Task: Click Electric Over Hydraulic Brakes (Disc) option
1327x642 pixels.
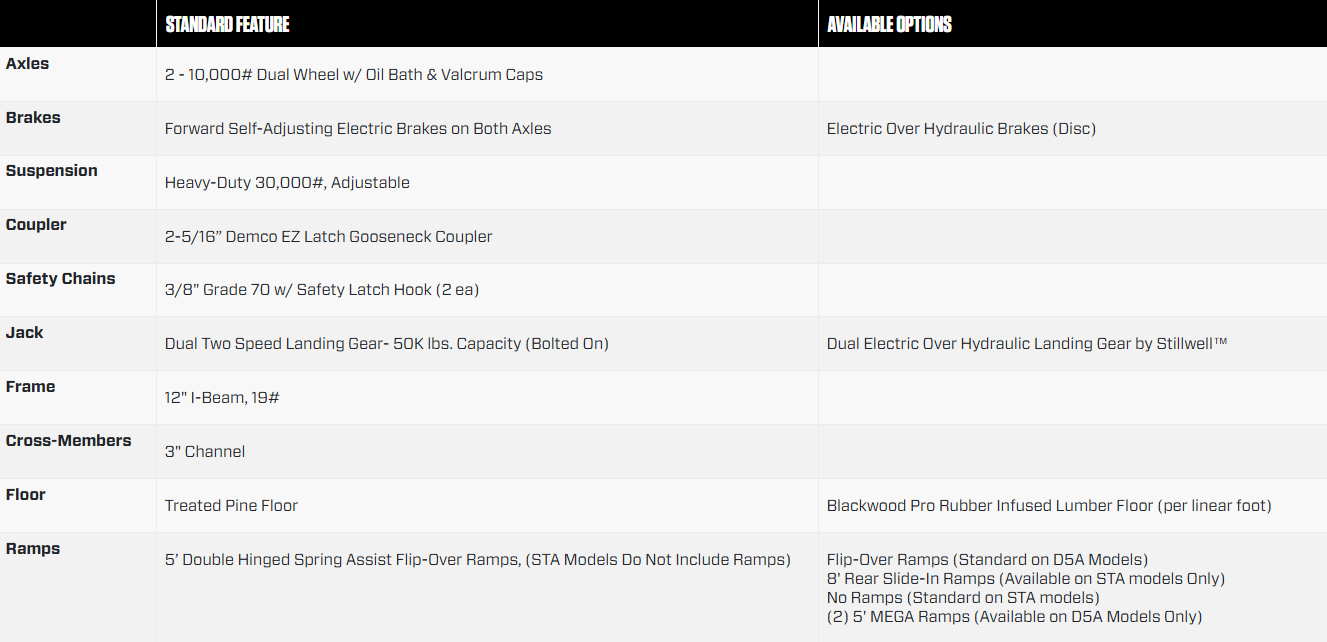Action: pos(961,128)
